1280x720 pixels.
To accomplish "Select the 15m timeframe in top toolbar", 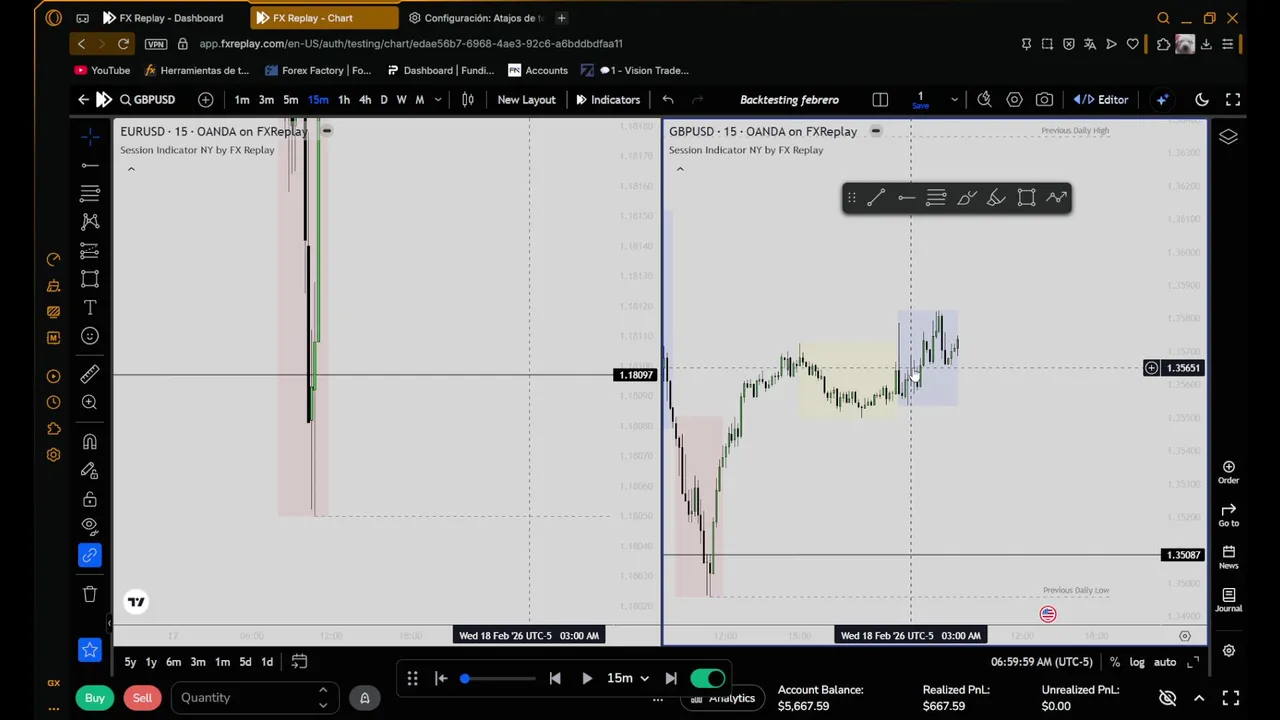I will pos(318,100).
